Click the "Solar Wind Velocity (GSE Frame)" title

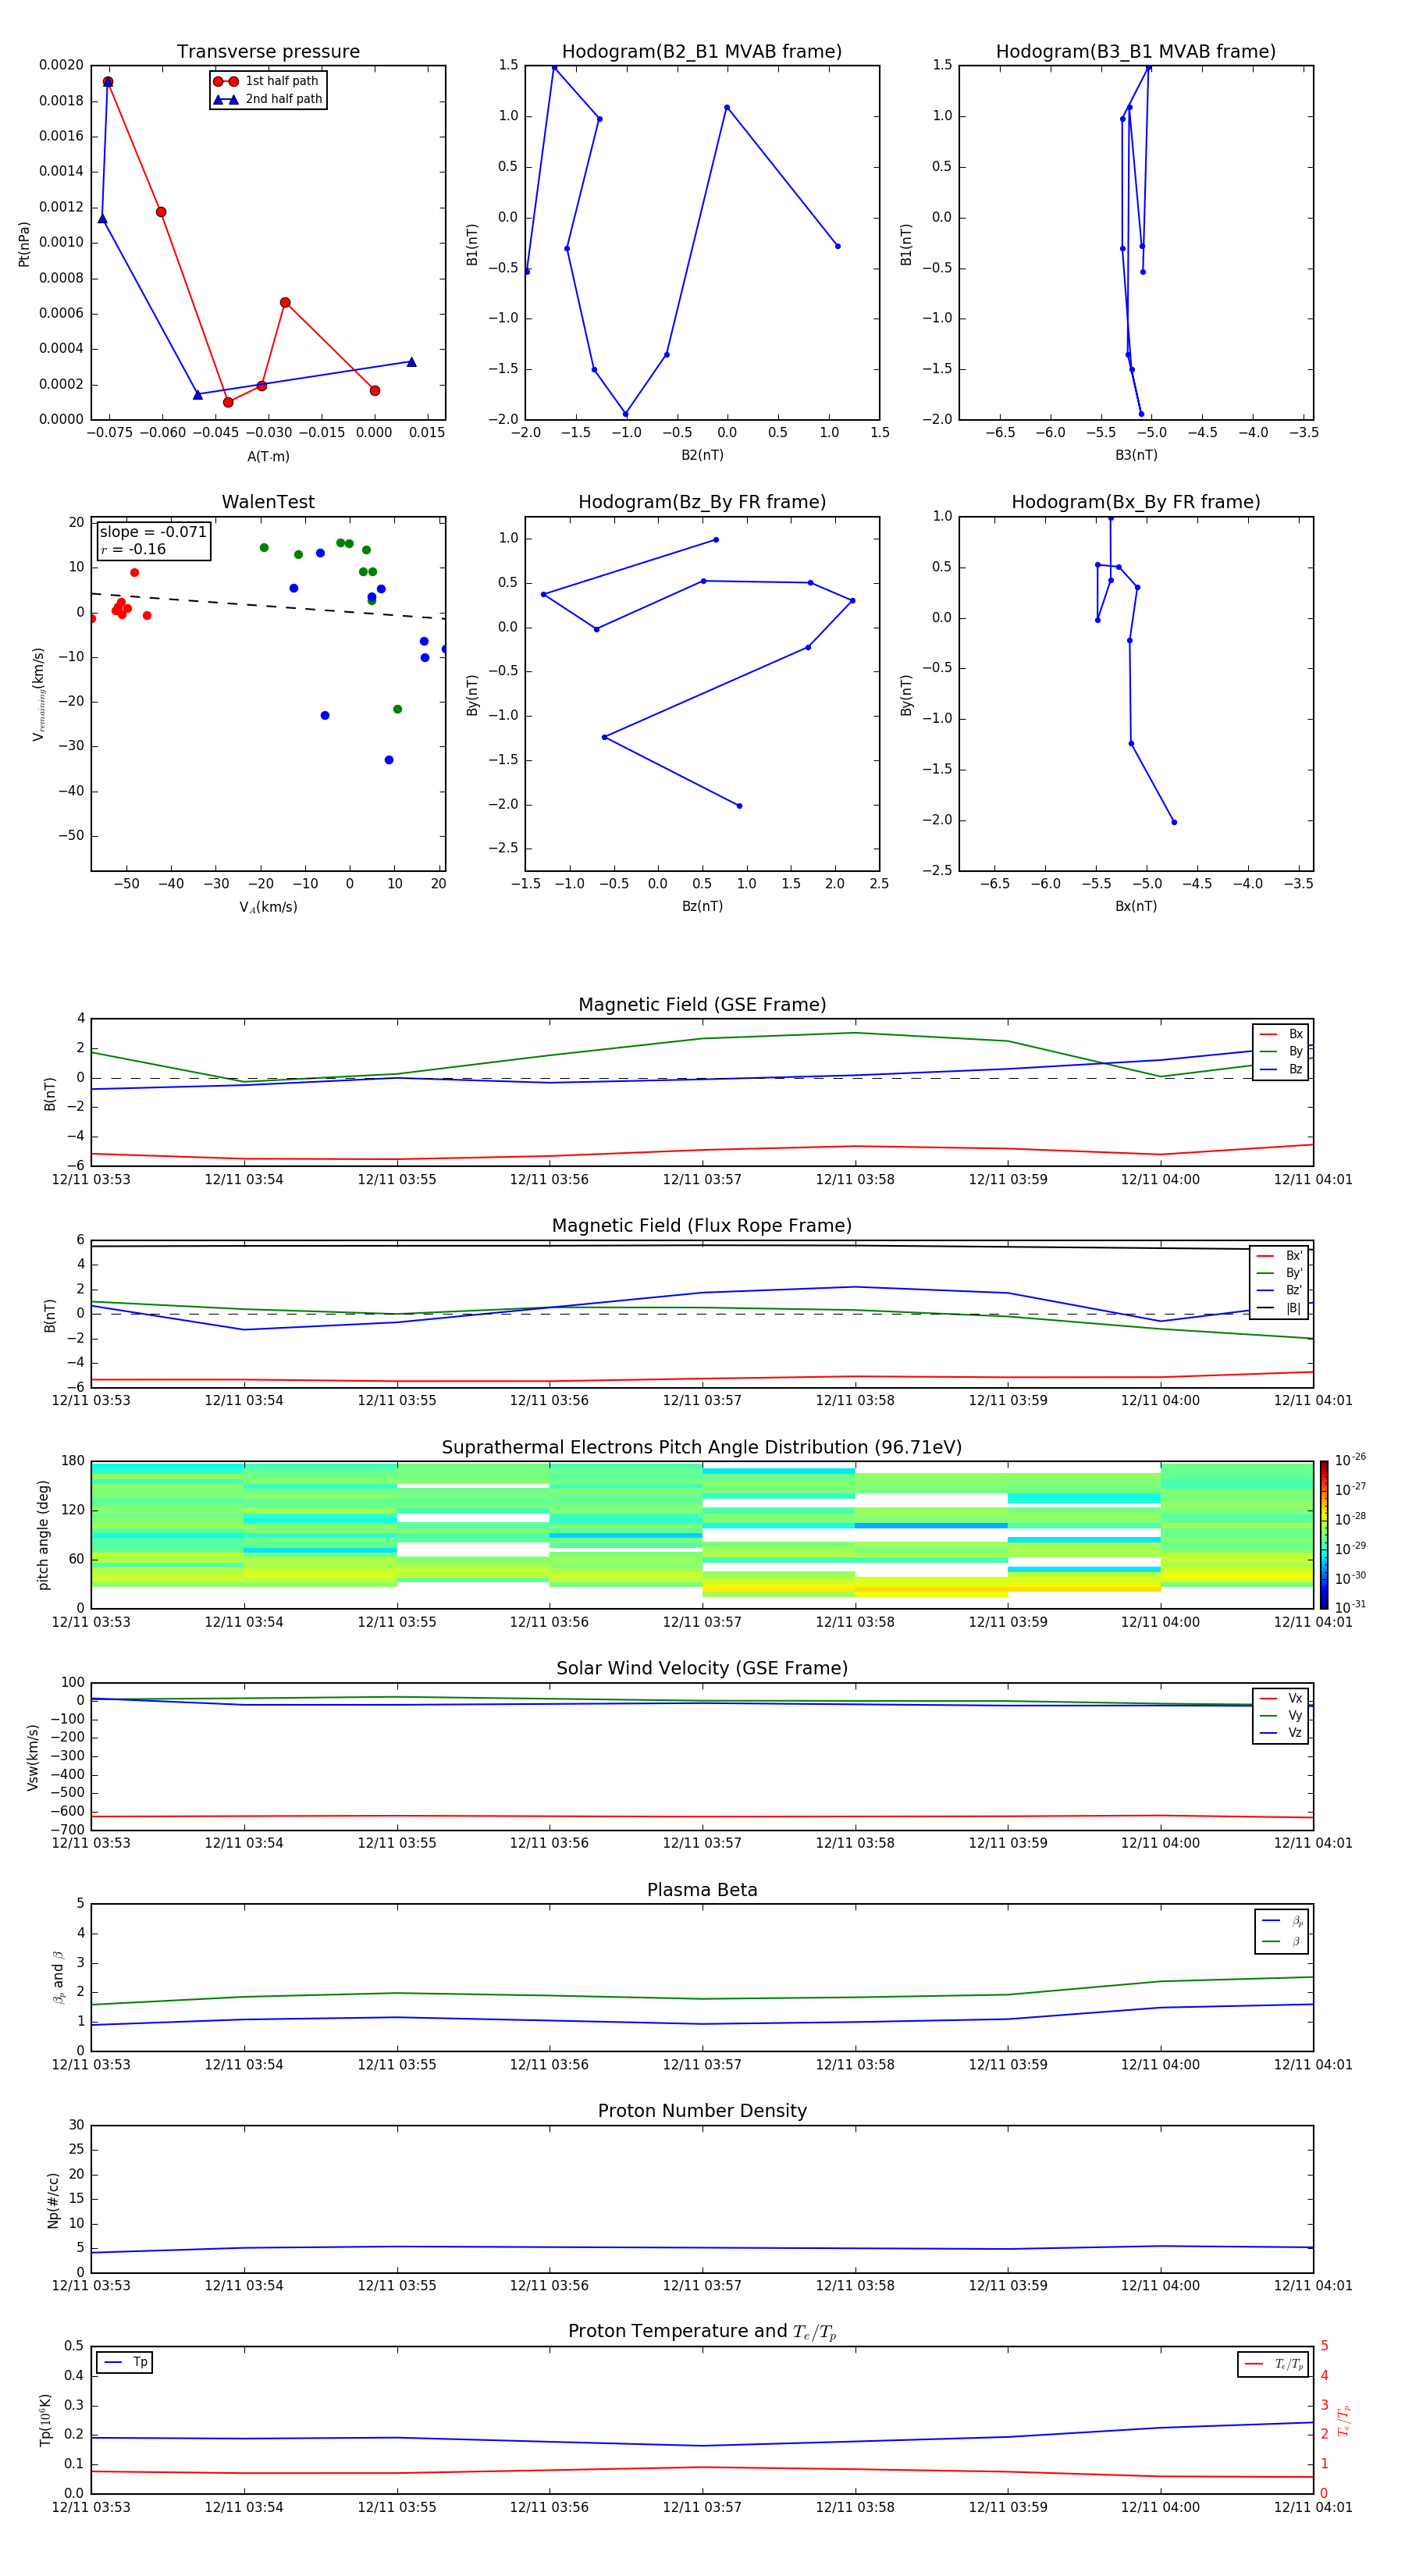pos(702,1668)
